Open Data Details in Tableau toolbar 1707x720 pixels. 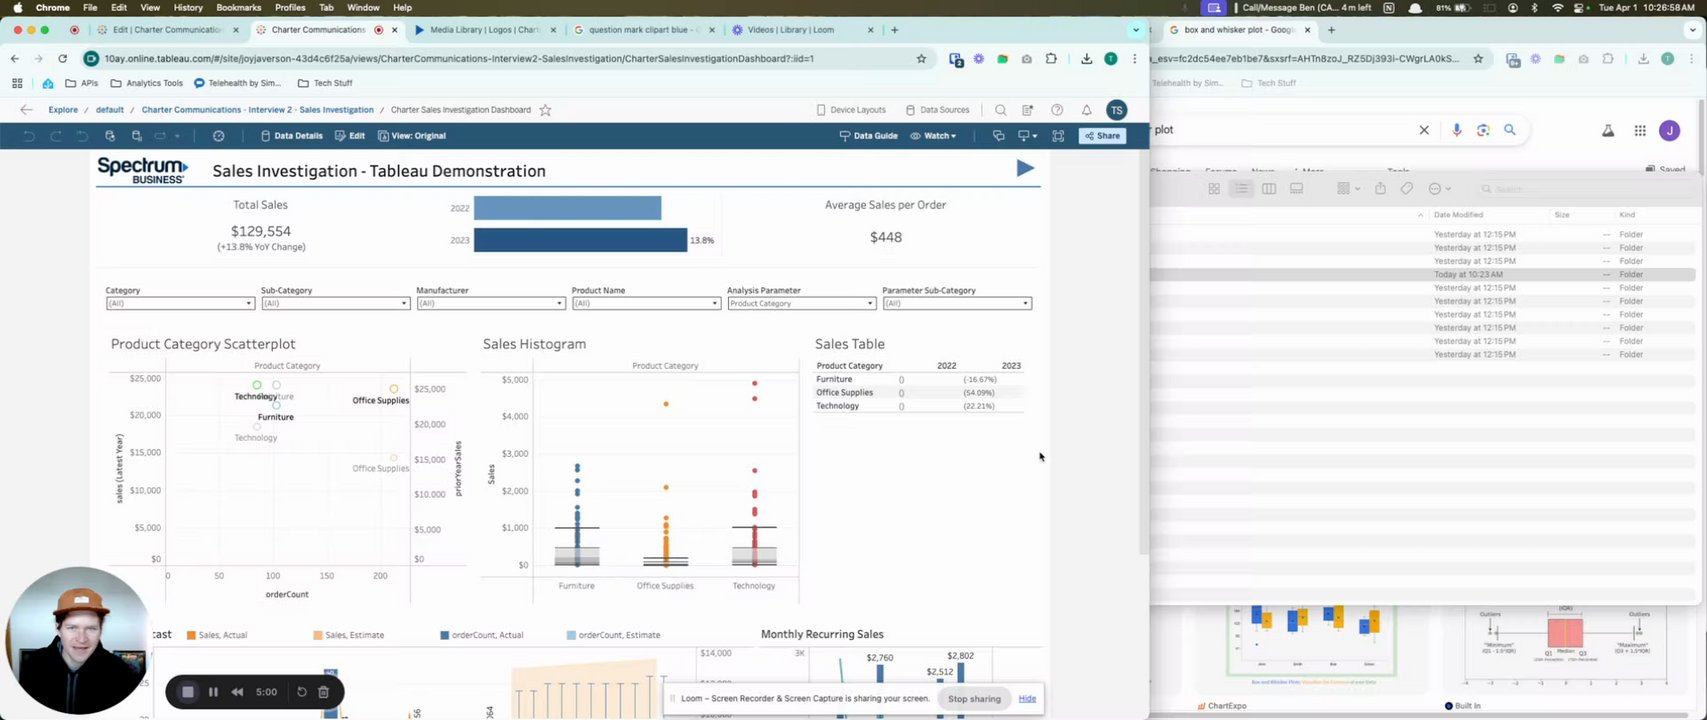[292, 136]
